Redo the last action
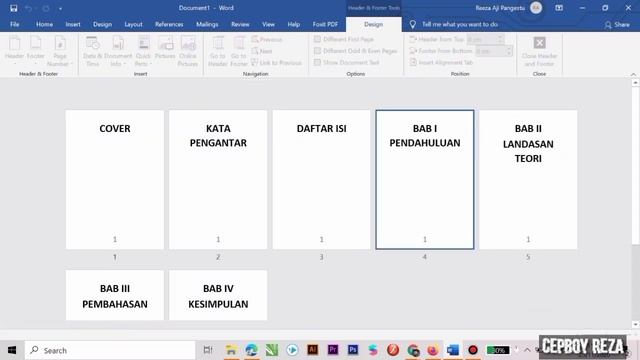 [45, 8]
